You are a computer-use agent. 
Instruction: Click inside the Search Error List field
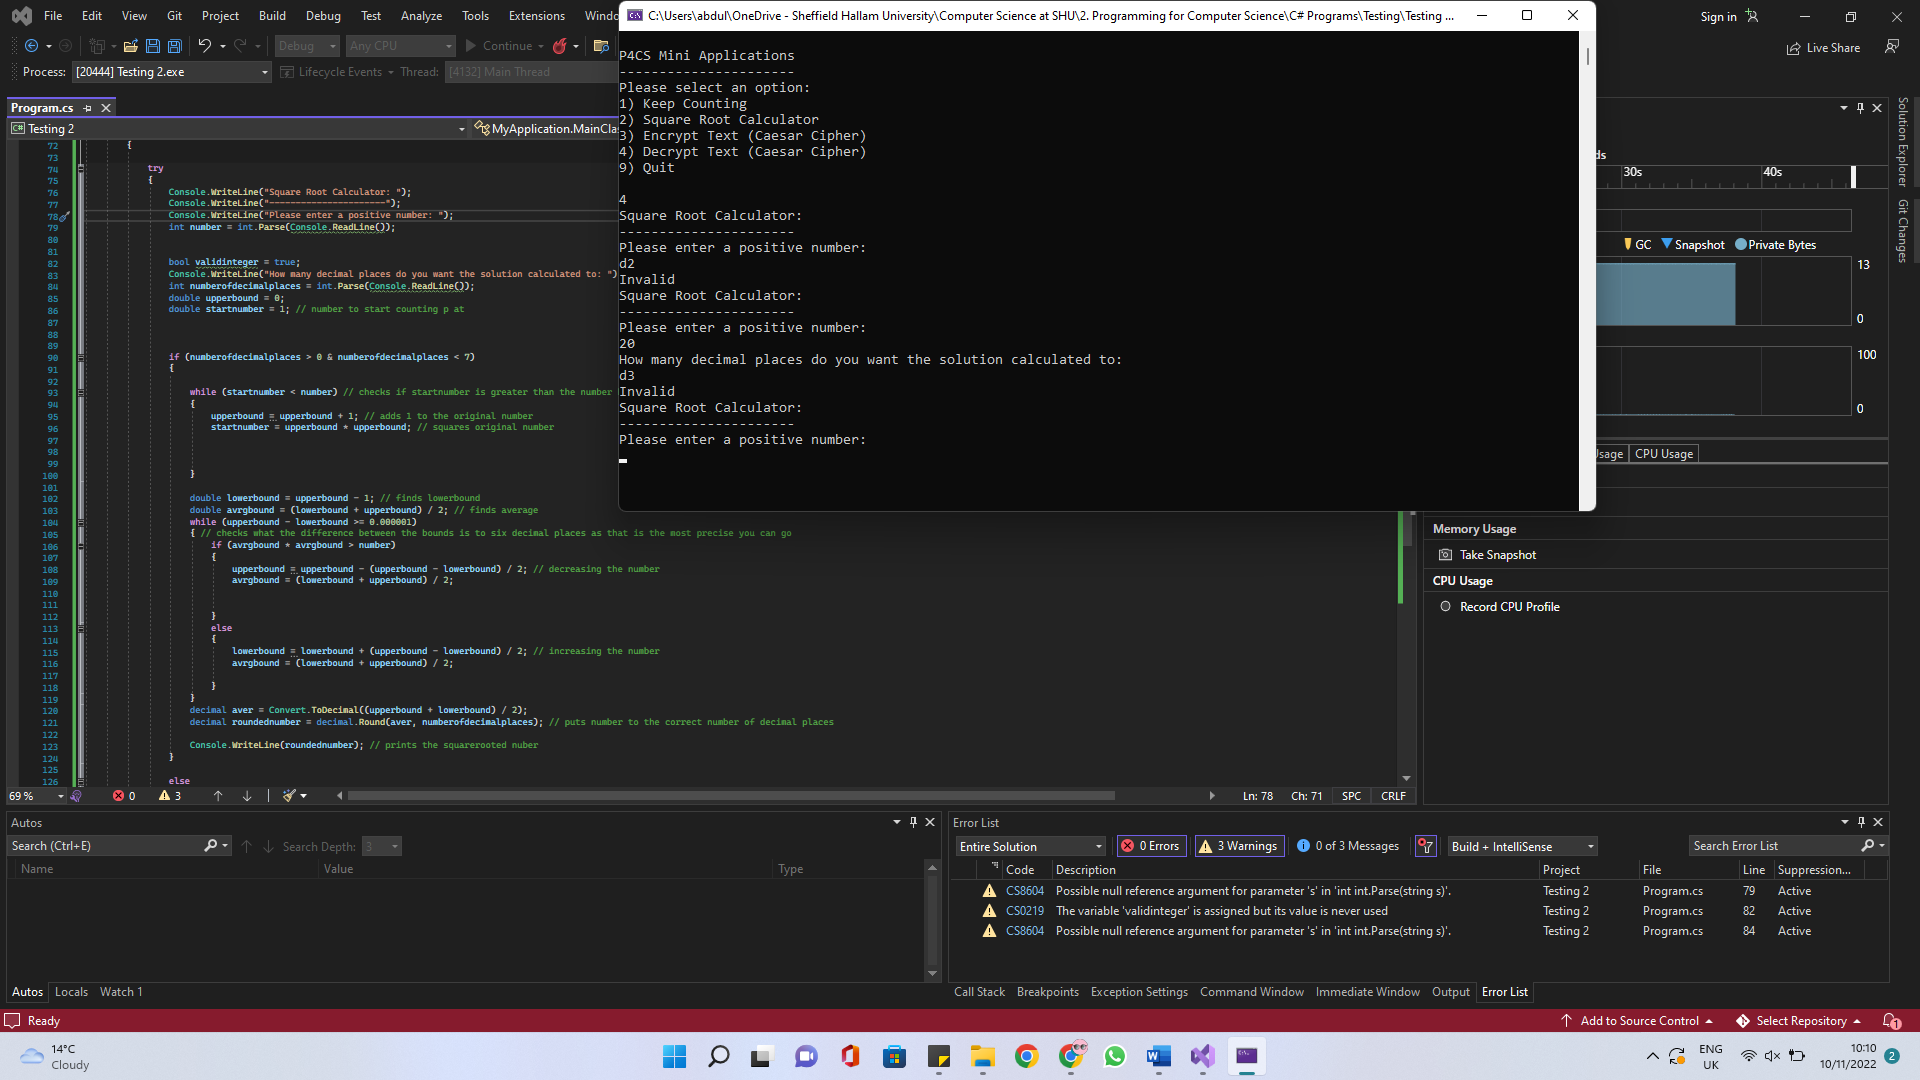pyautogui.click(x=1773, y=846)
